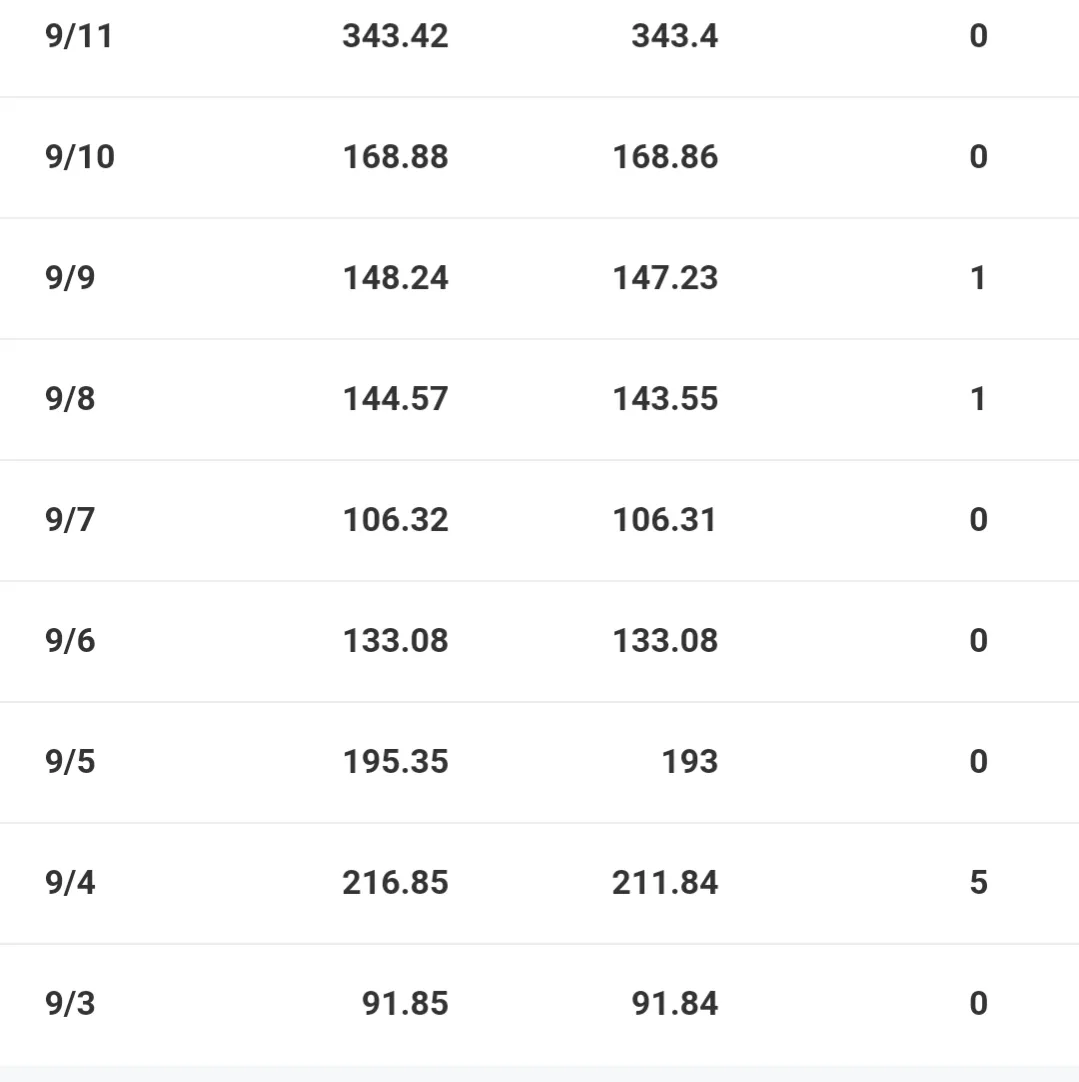This screenshot has width=1079, height=1082.
Task: Click the 148.24 amount
Action: point(395,278)
